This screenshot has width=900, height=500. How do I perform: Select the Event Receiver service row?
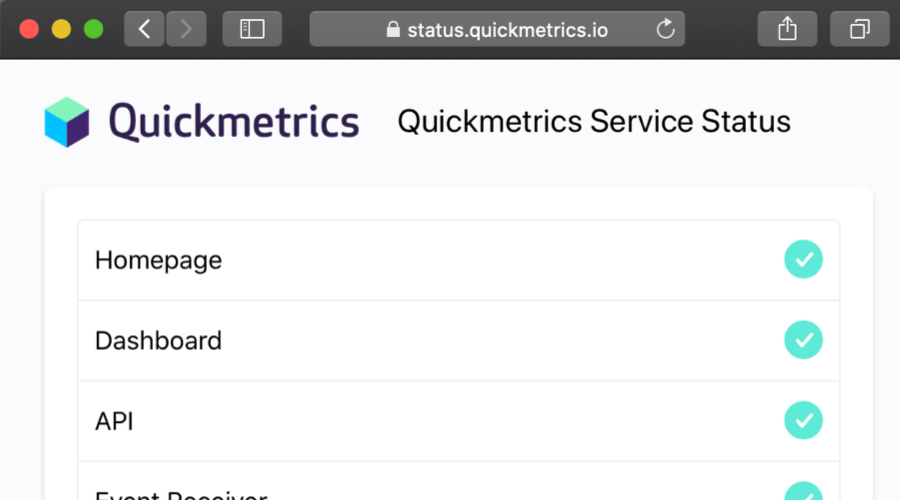point(459,481)
